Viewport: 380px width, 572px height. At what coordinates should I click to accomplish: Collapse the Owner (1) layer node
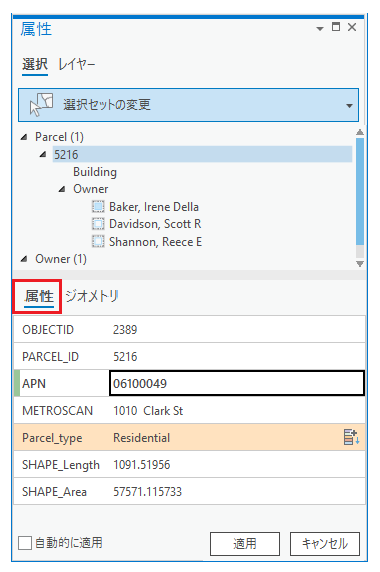tap(24, 259)
